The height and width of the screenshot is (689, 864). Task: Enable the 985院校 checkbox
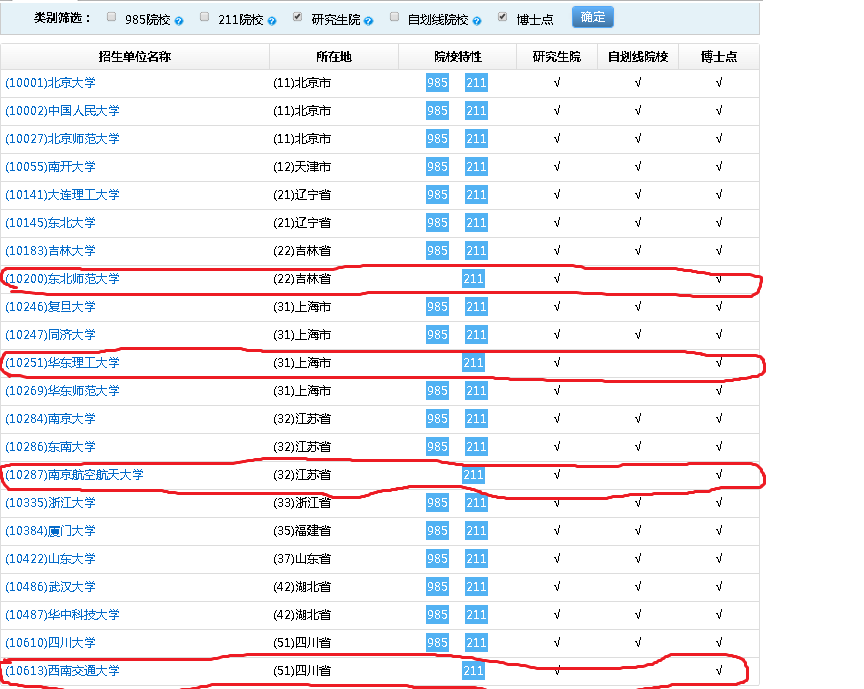click(x=109, y=16)
